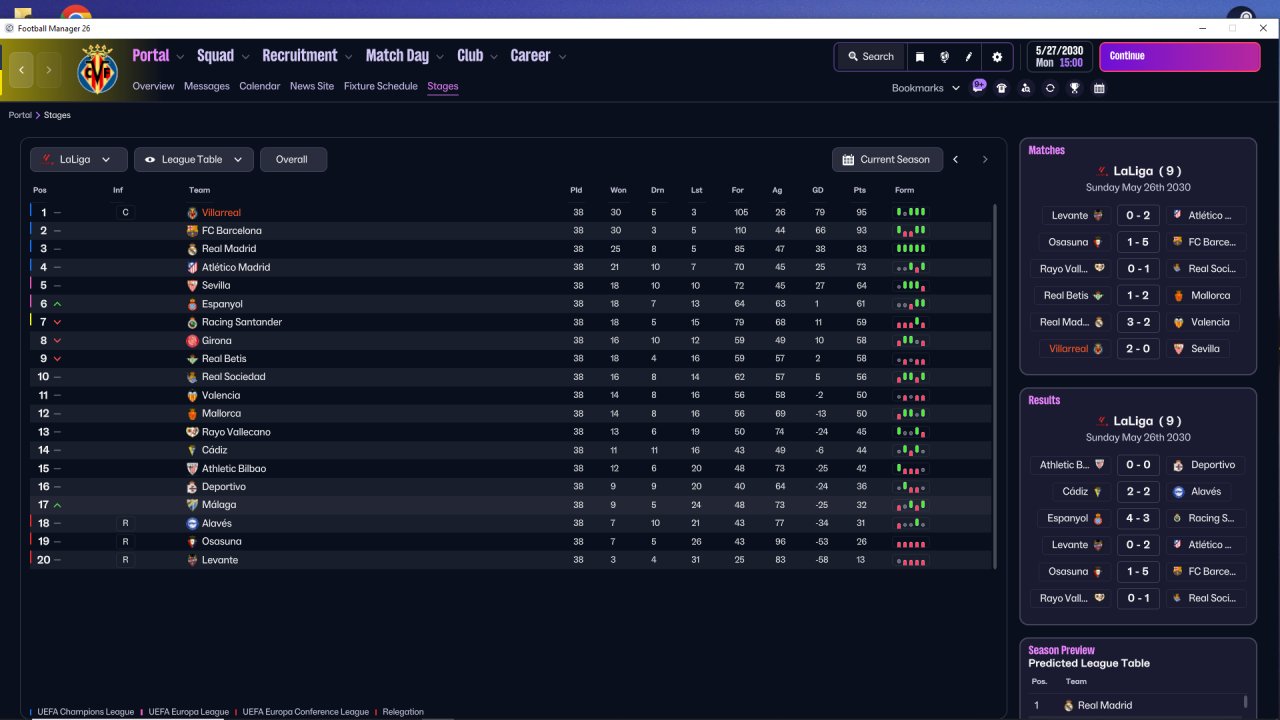Open the globe icon in the top toolbar
This screenshot has width=1280, height=720.
coord(945,57)
